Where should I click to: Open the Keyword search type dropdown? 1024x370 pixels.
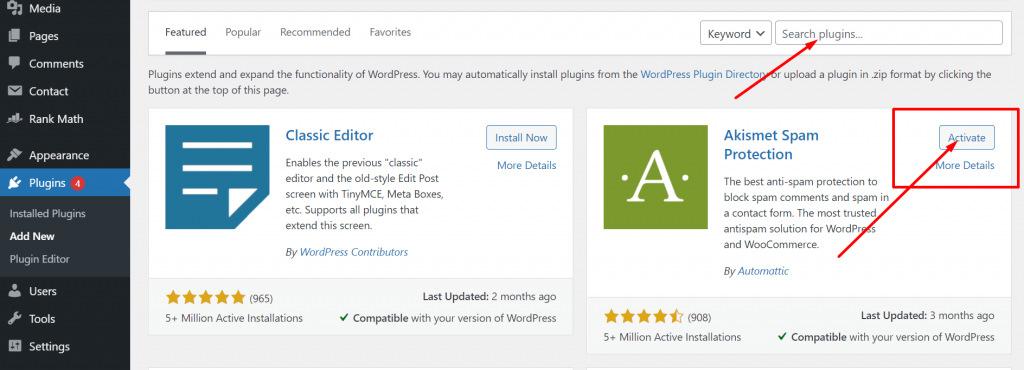tap(735, 33)
